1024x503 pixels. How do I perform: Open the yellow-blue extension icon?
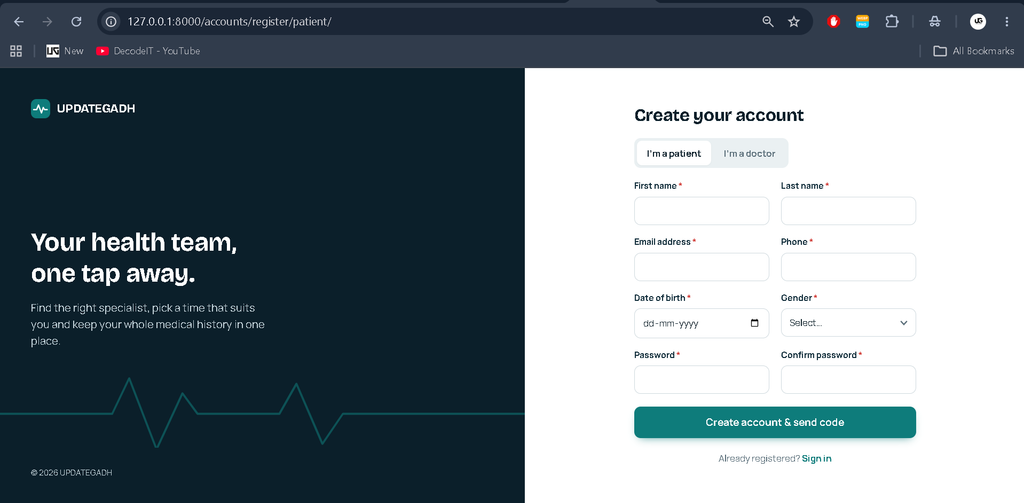pos(863,22)
